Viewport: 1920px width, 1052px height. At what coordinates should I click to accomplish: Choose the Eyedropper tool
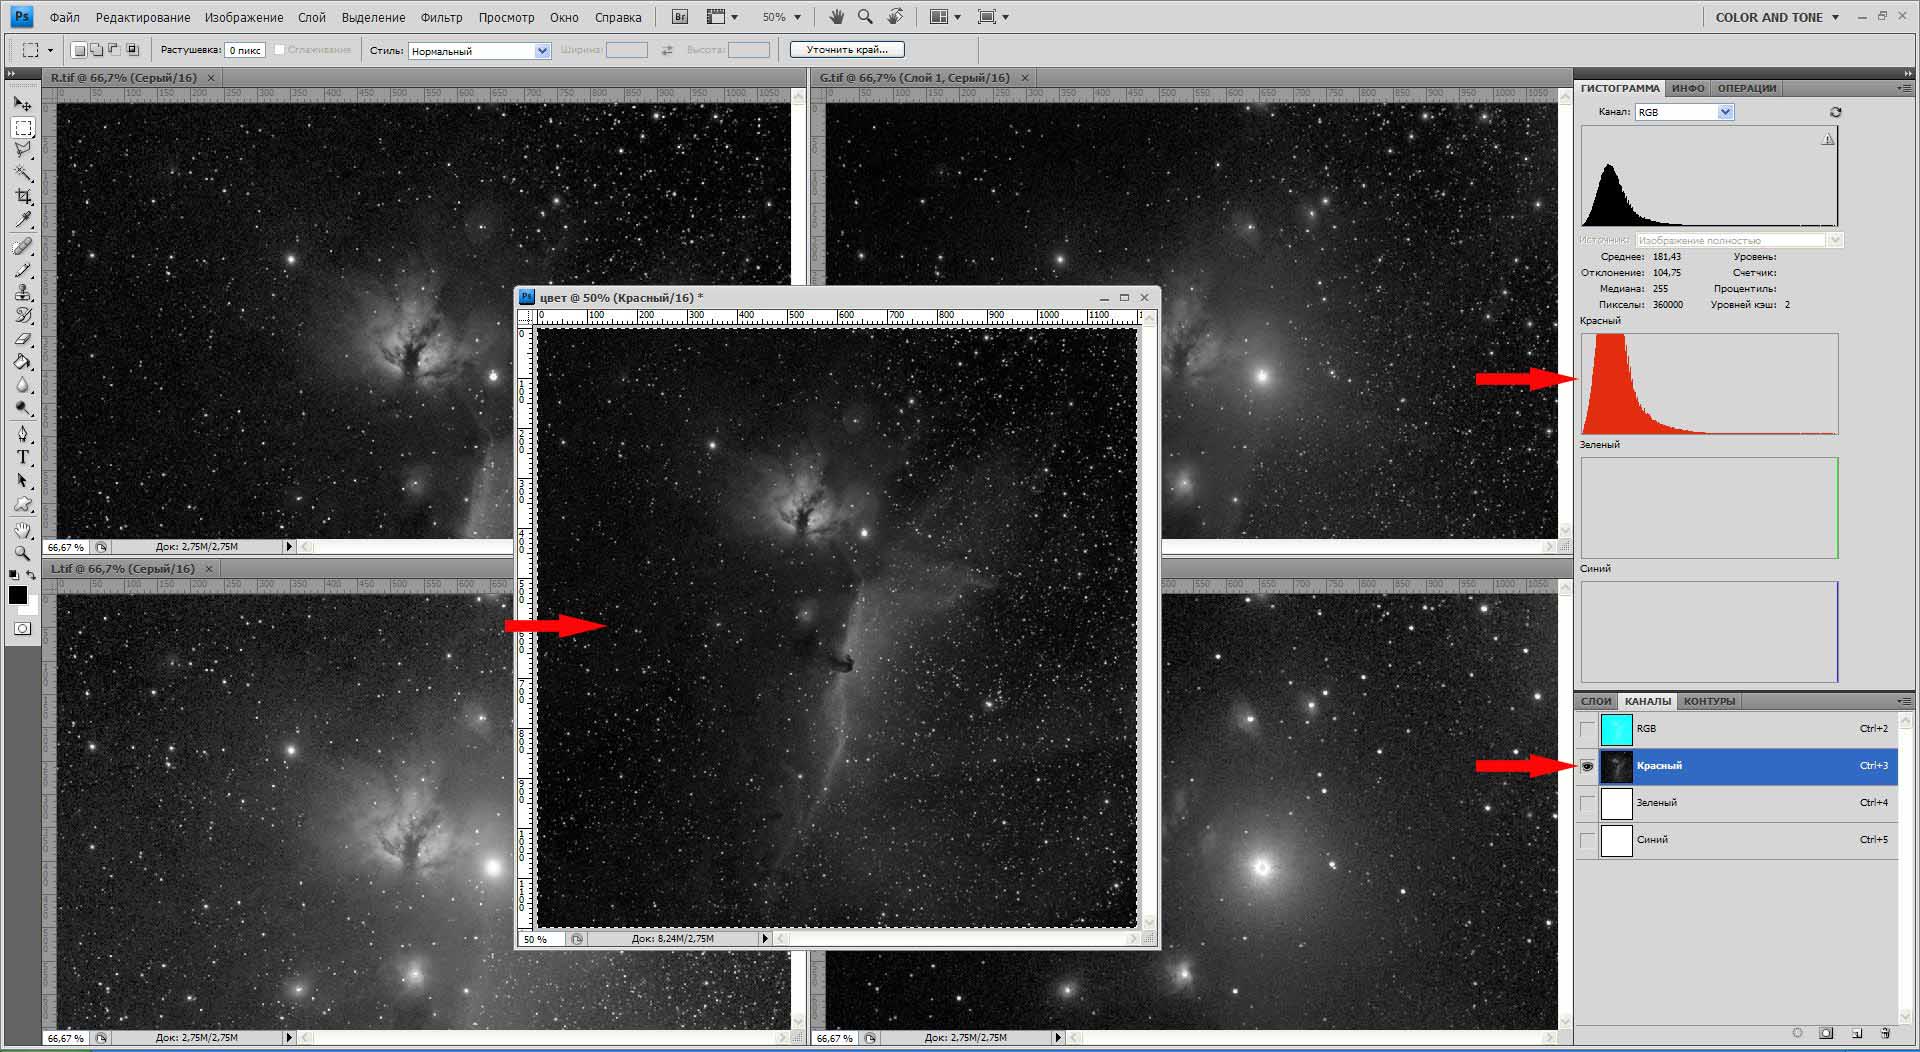[23, 220]
